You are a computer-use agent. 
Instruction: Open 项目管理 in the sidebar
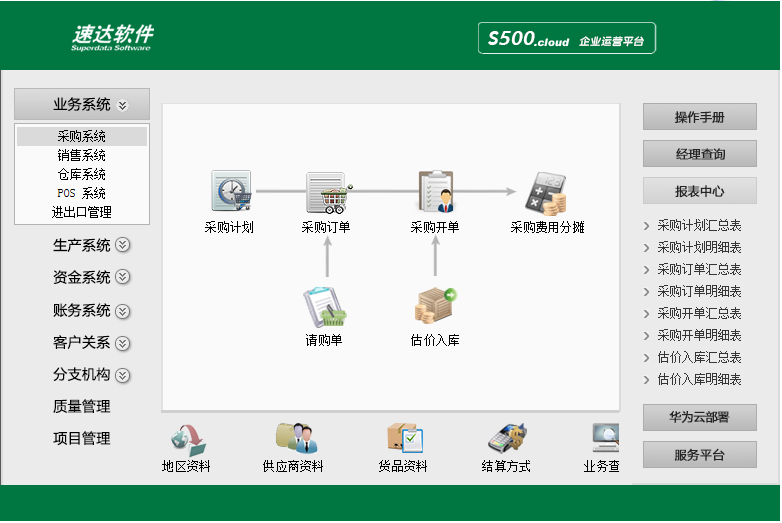click(82, 438)
